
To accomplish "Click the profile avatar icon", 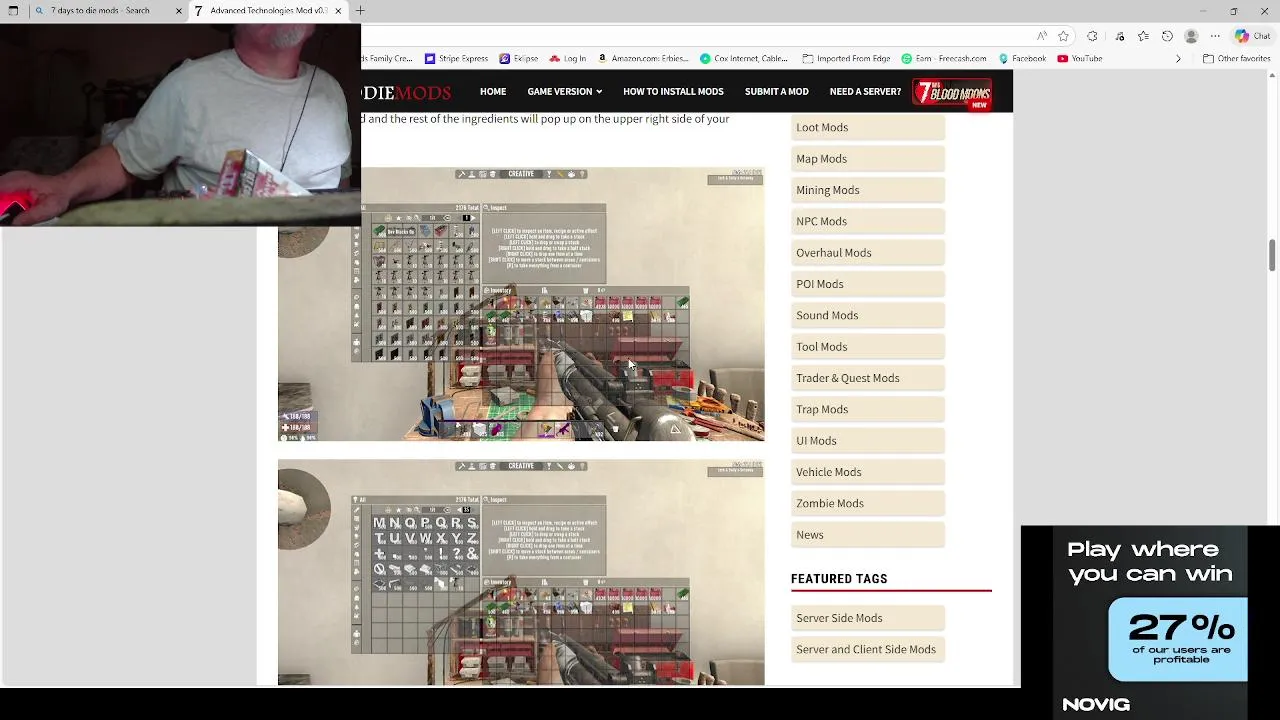I will coord(1191,36).
